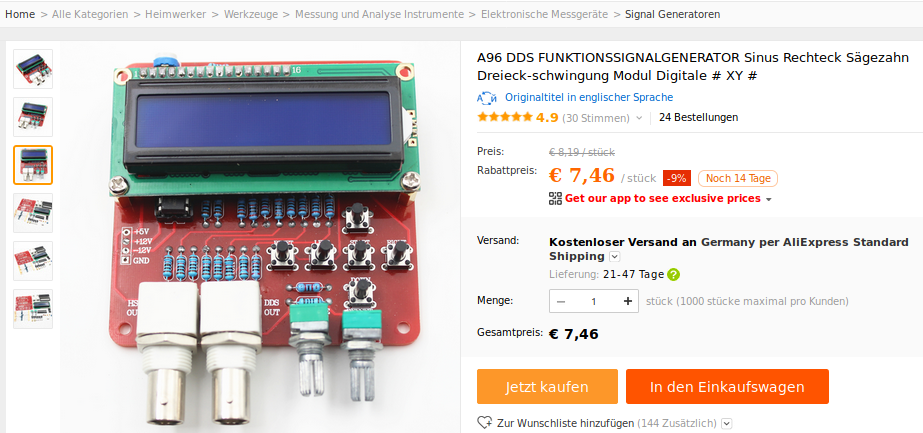Click the five-star rating icons
923x433 pixels.
coord(504,117)
